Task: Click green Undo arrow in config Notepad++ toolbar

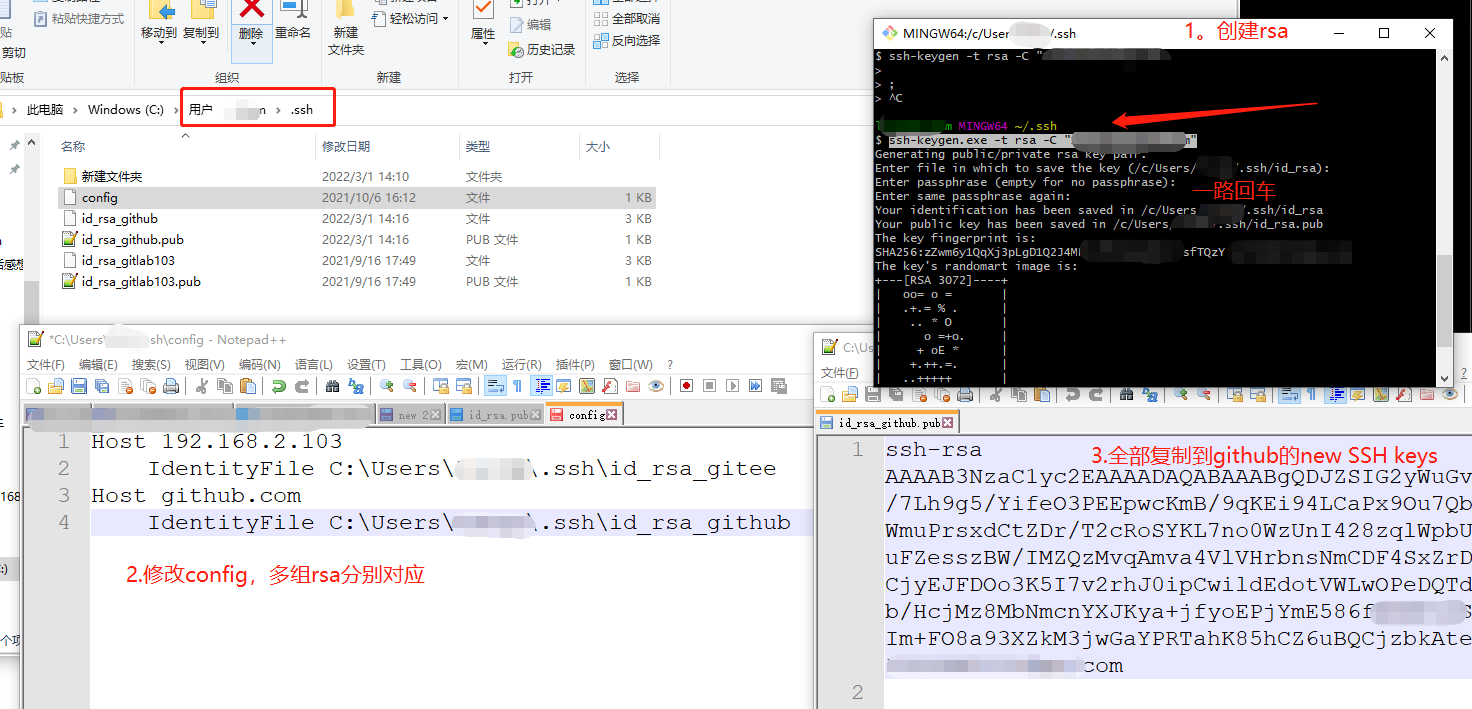Action: pyautogui.click(x=278, y=386)
